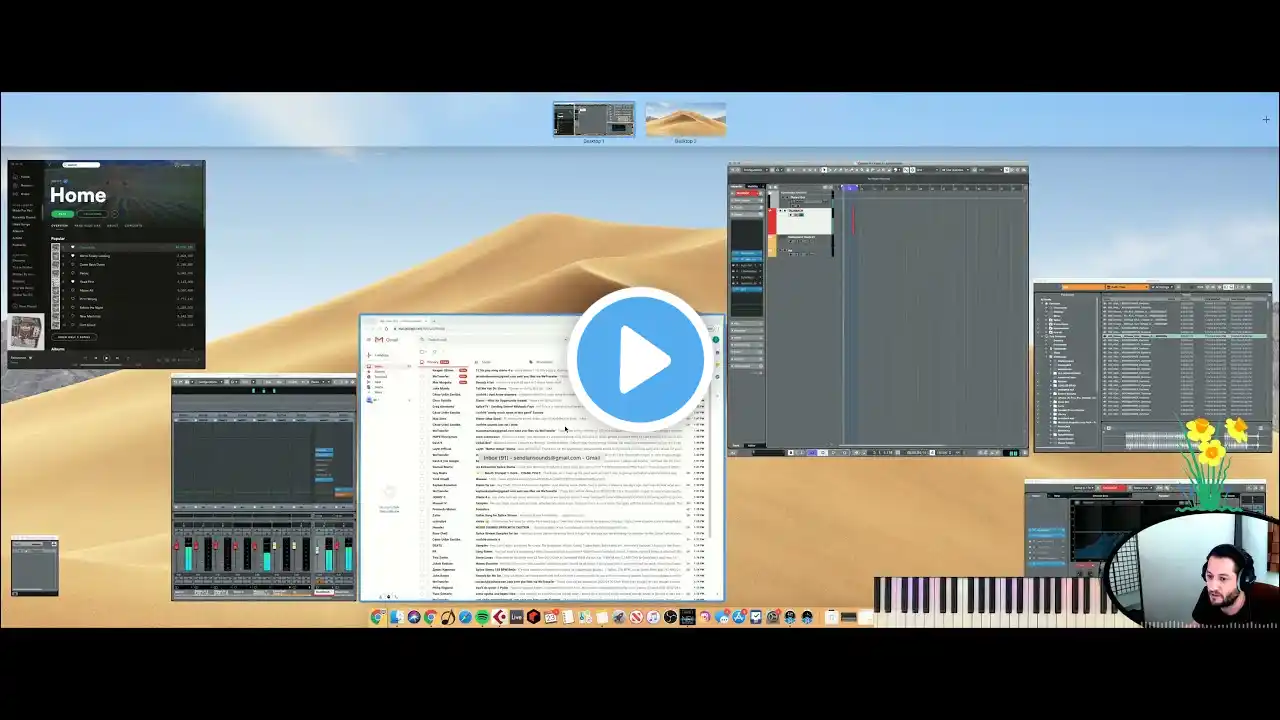
Task: Click the Show Only 5 Songs button
Action: pos(74,337)
